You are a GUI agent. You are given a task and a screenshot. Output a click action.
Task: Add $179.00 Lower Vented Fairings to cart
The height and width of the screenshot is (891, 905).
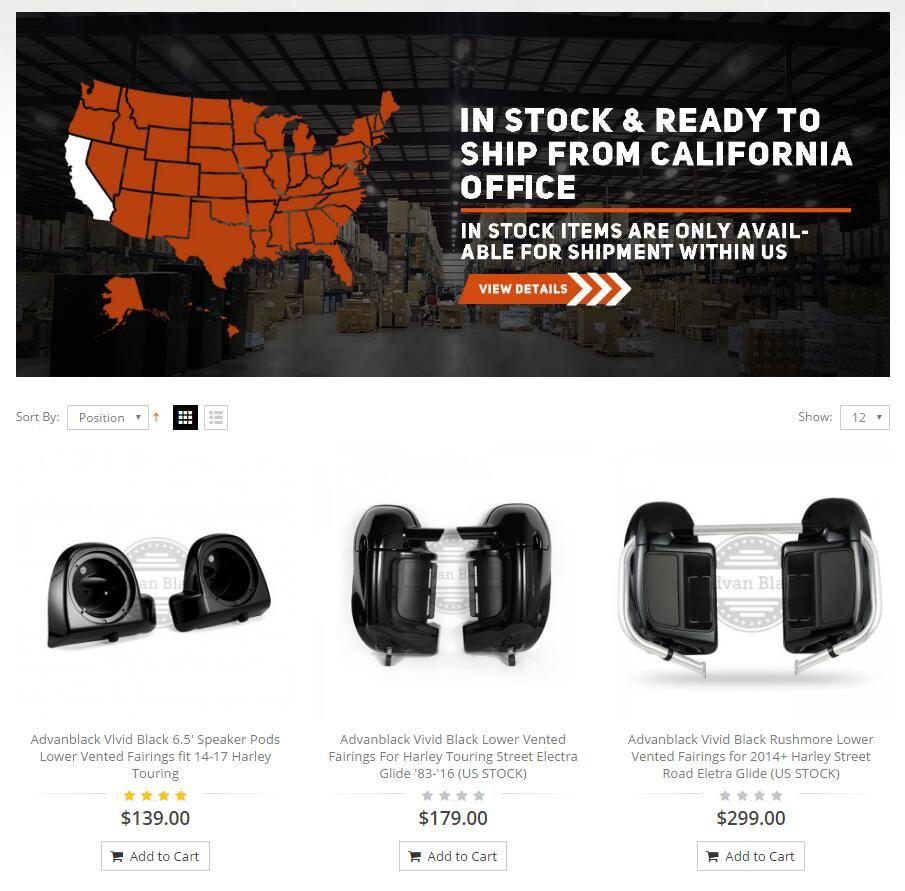pos(453,856)
